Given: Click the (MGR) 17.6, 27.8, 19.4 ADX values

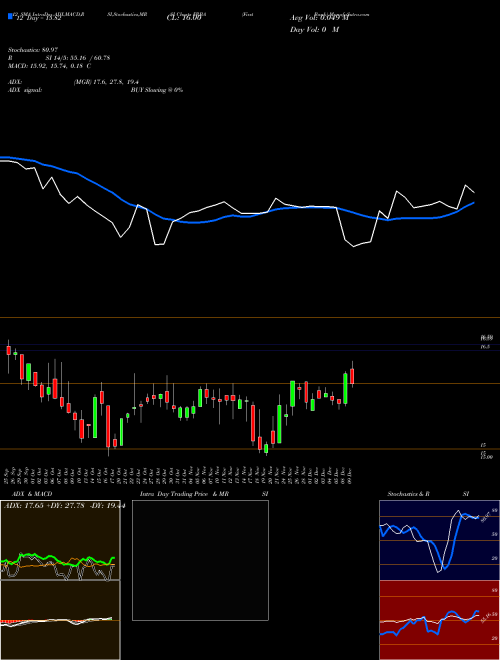Looking at the screenshot, I should [106, 82].
